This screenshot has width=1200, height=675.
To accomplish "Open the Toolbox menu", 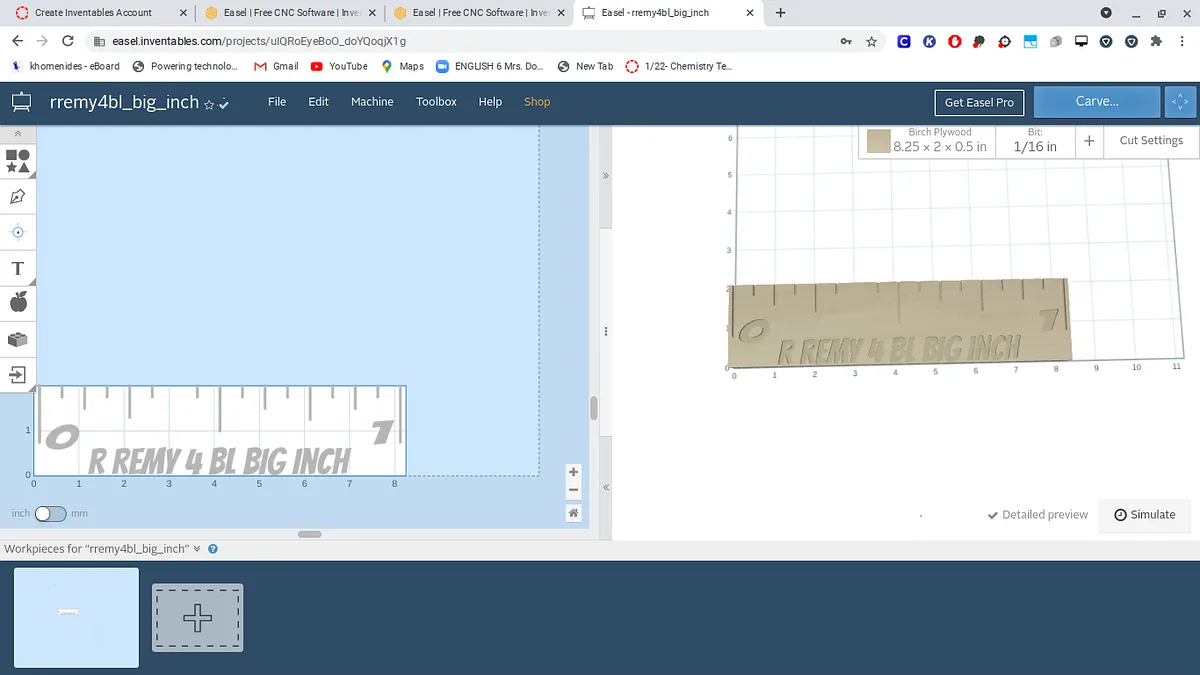I will click(436, 102).
